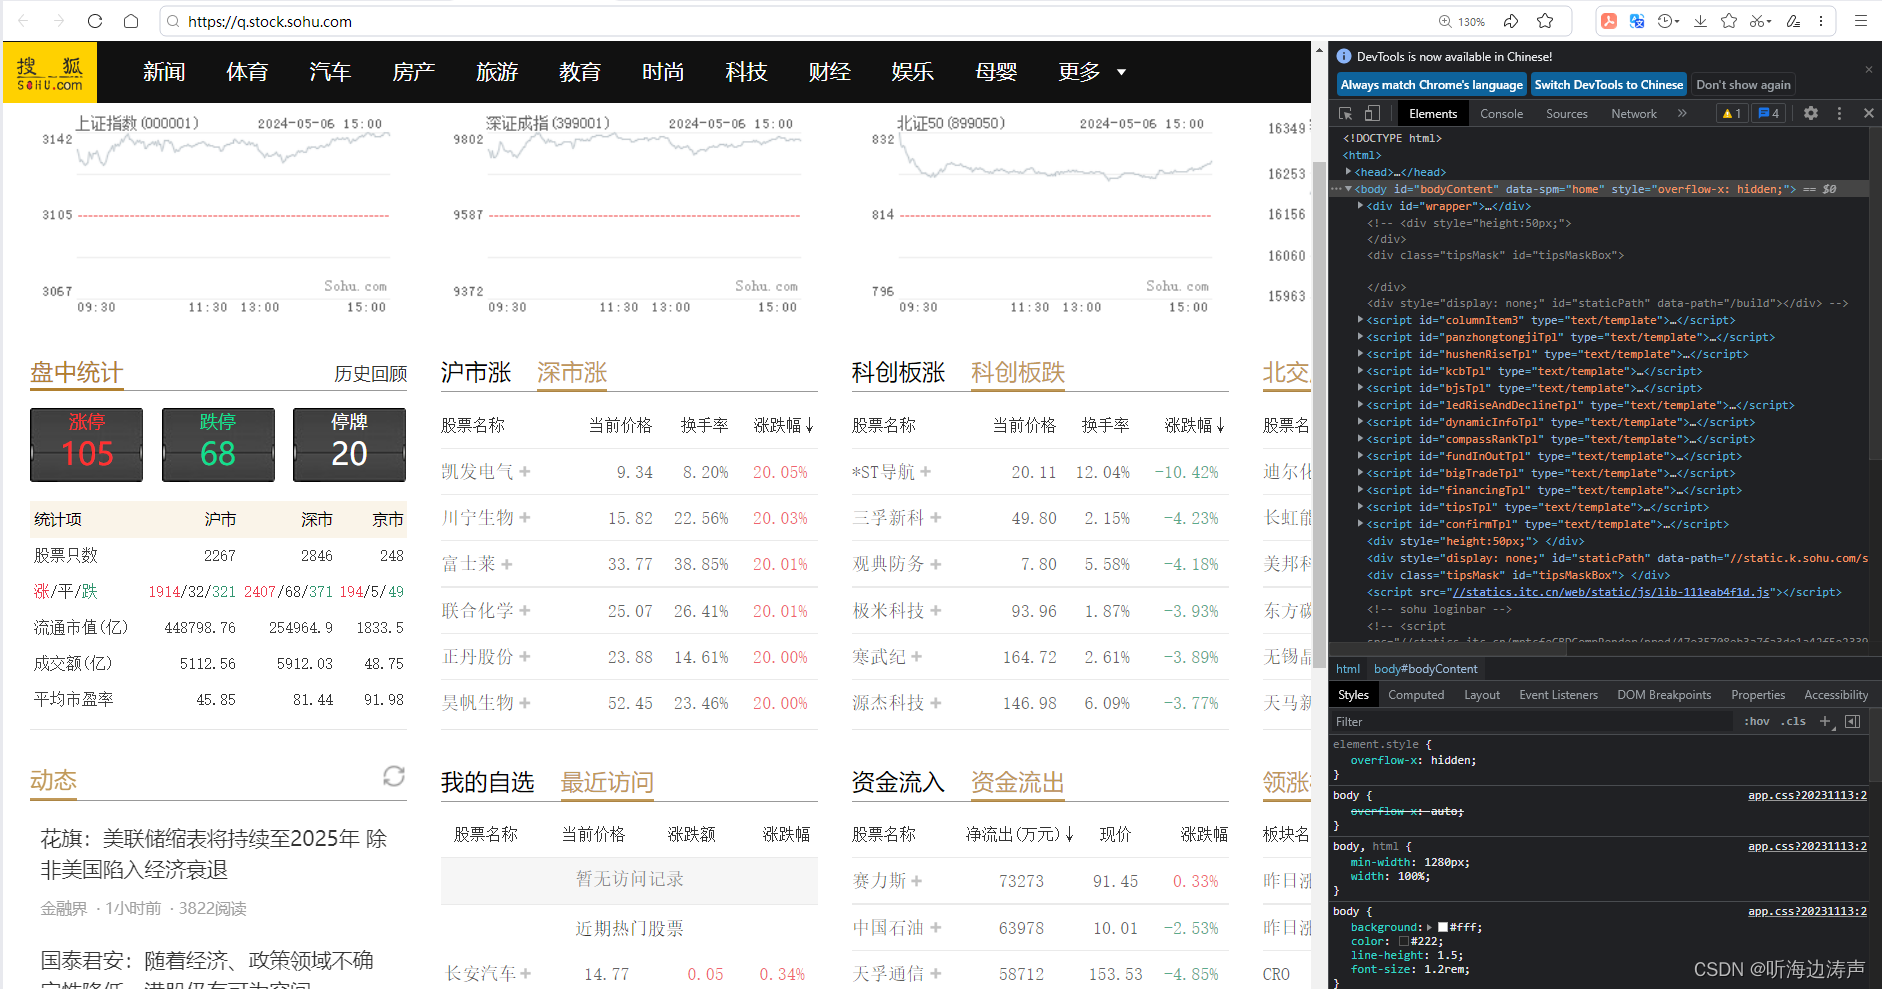Toggle computed styles sidebar icon
The image size is (1882, 989).
tap(1853, 721)
